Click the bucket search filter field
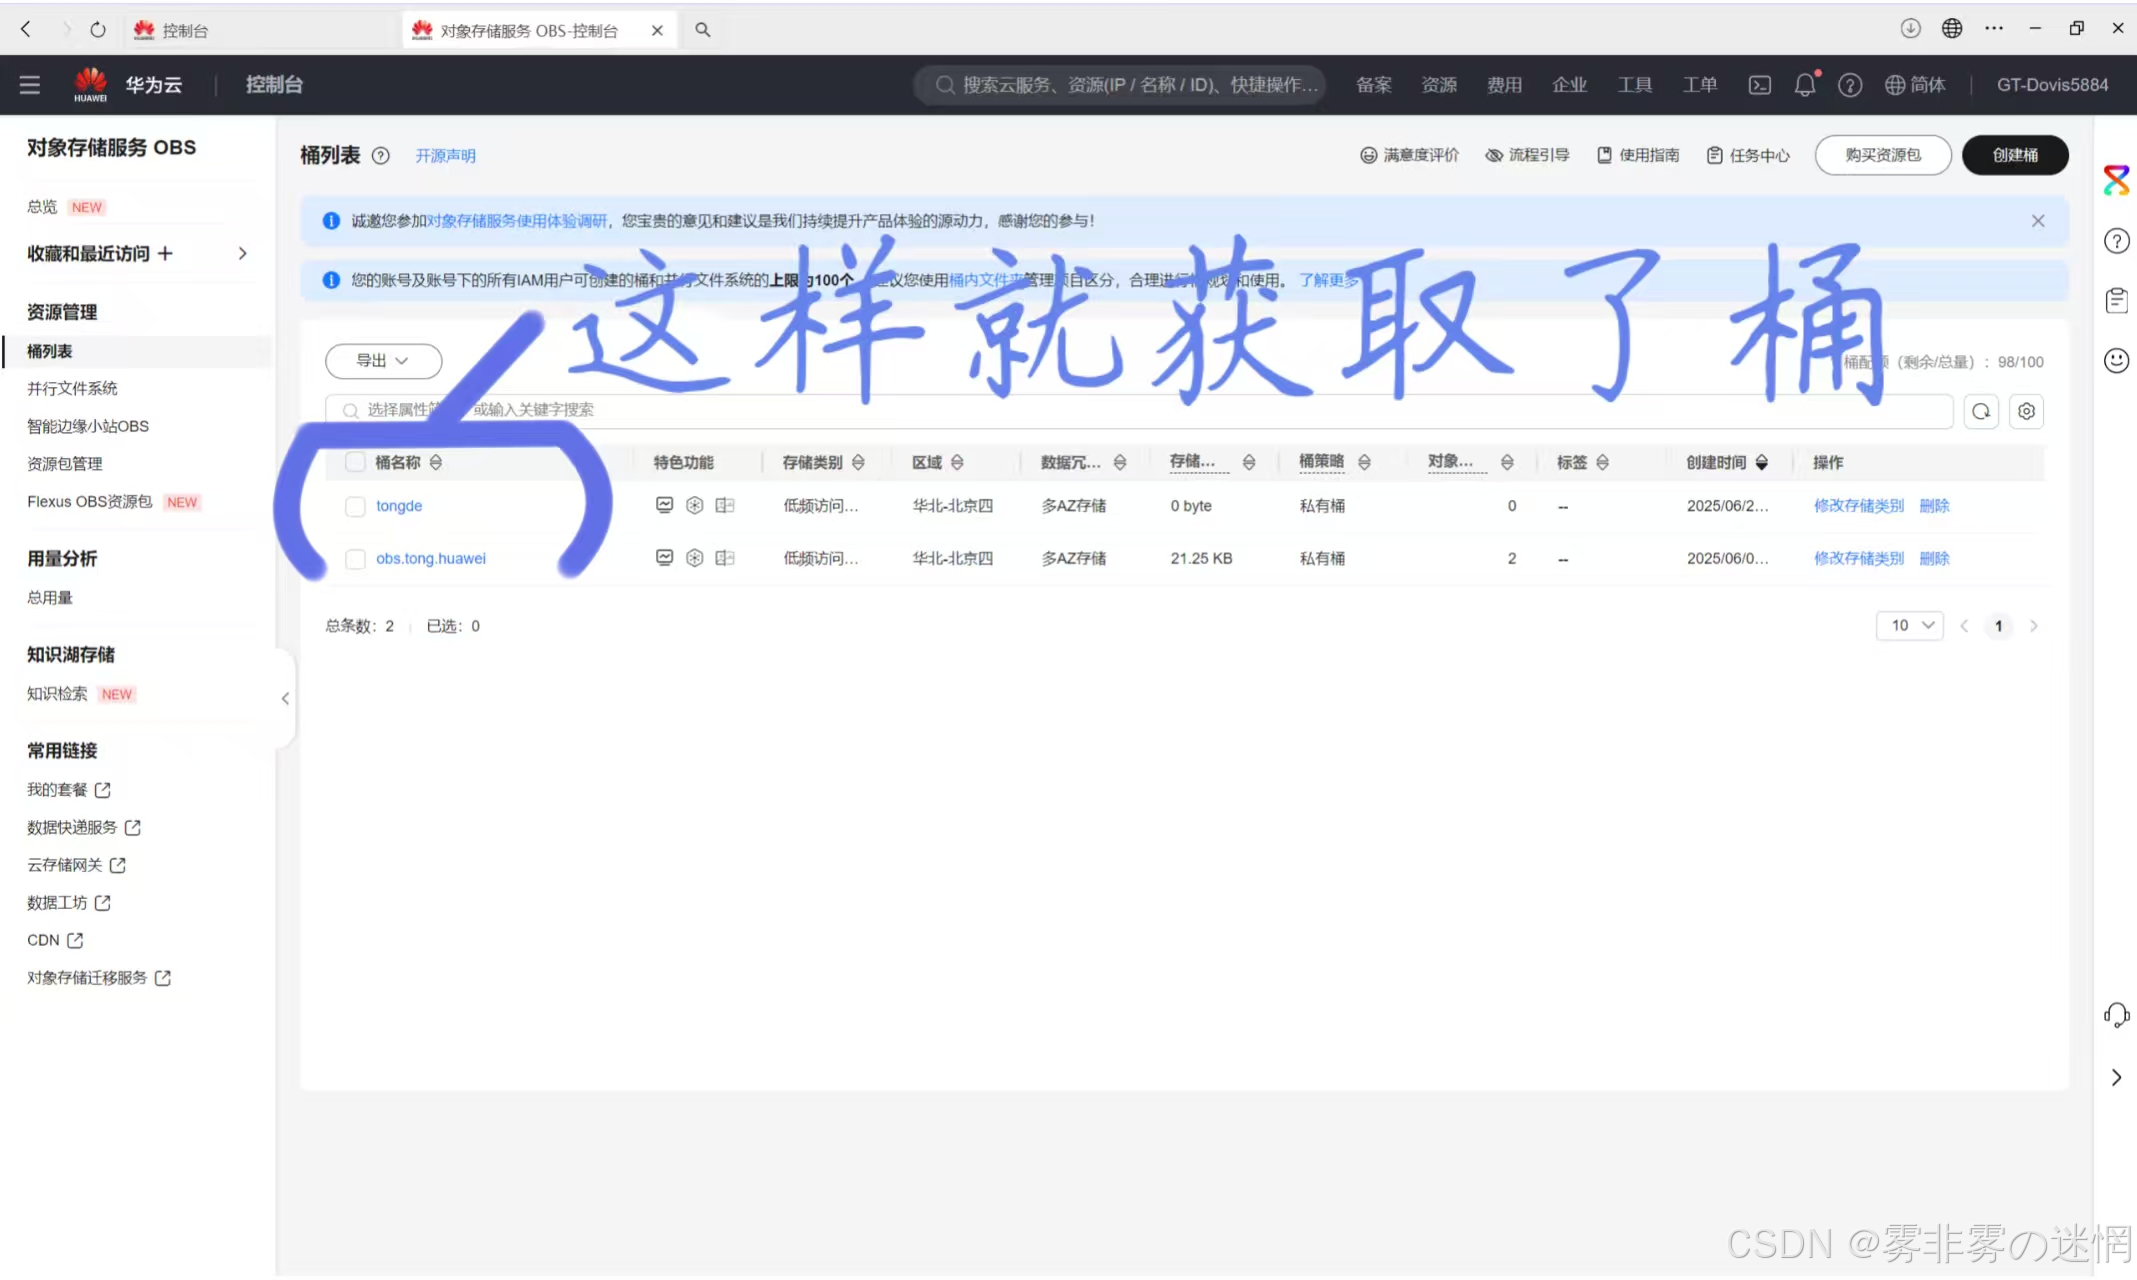Screen dimensions: 2137x1280 (x=1100, y=410)
